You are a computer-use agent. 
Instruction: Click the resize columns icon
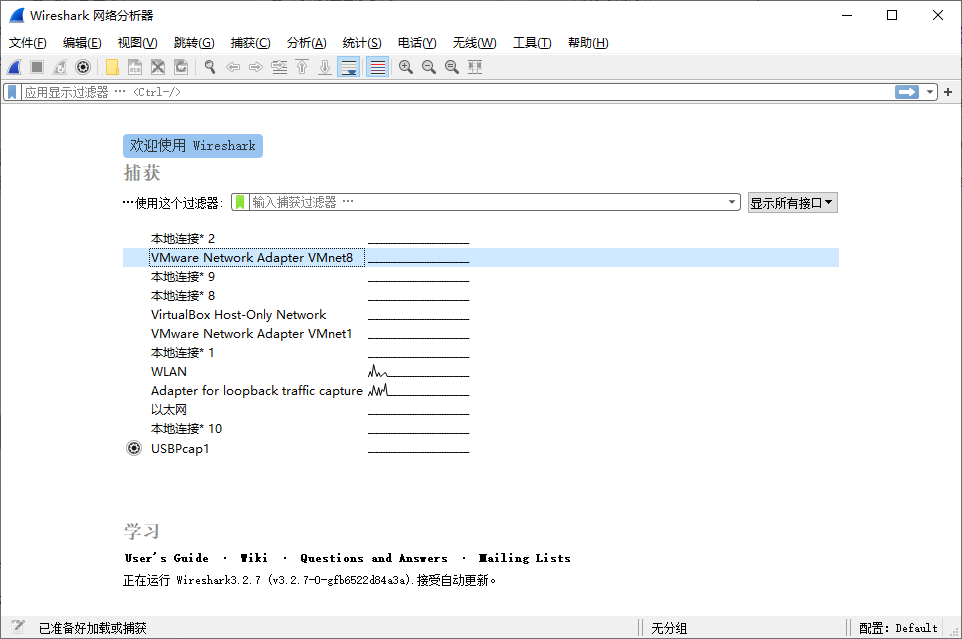tap(475, 67)
